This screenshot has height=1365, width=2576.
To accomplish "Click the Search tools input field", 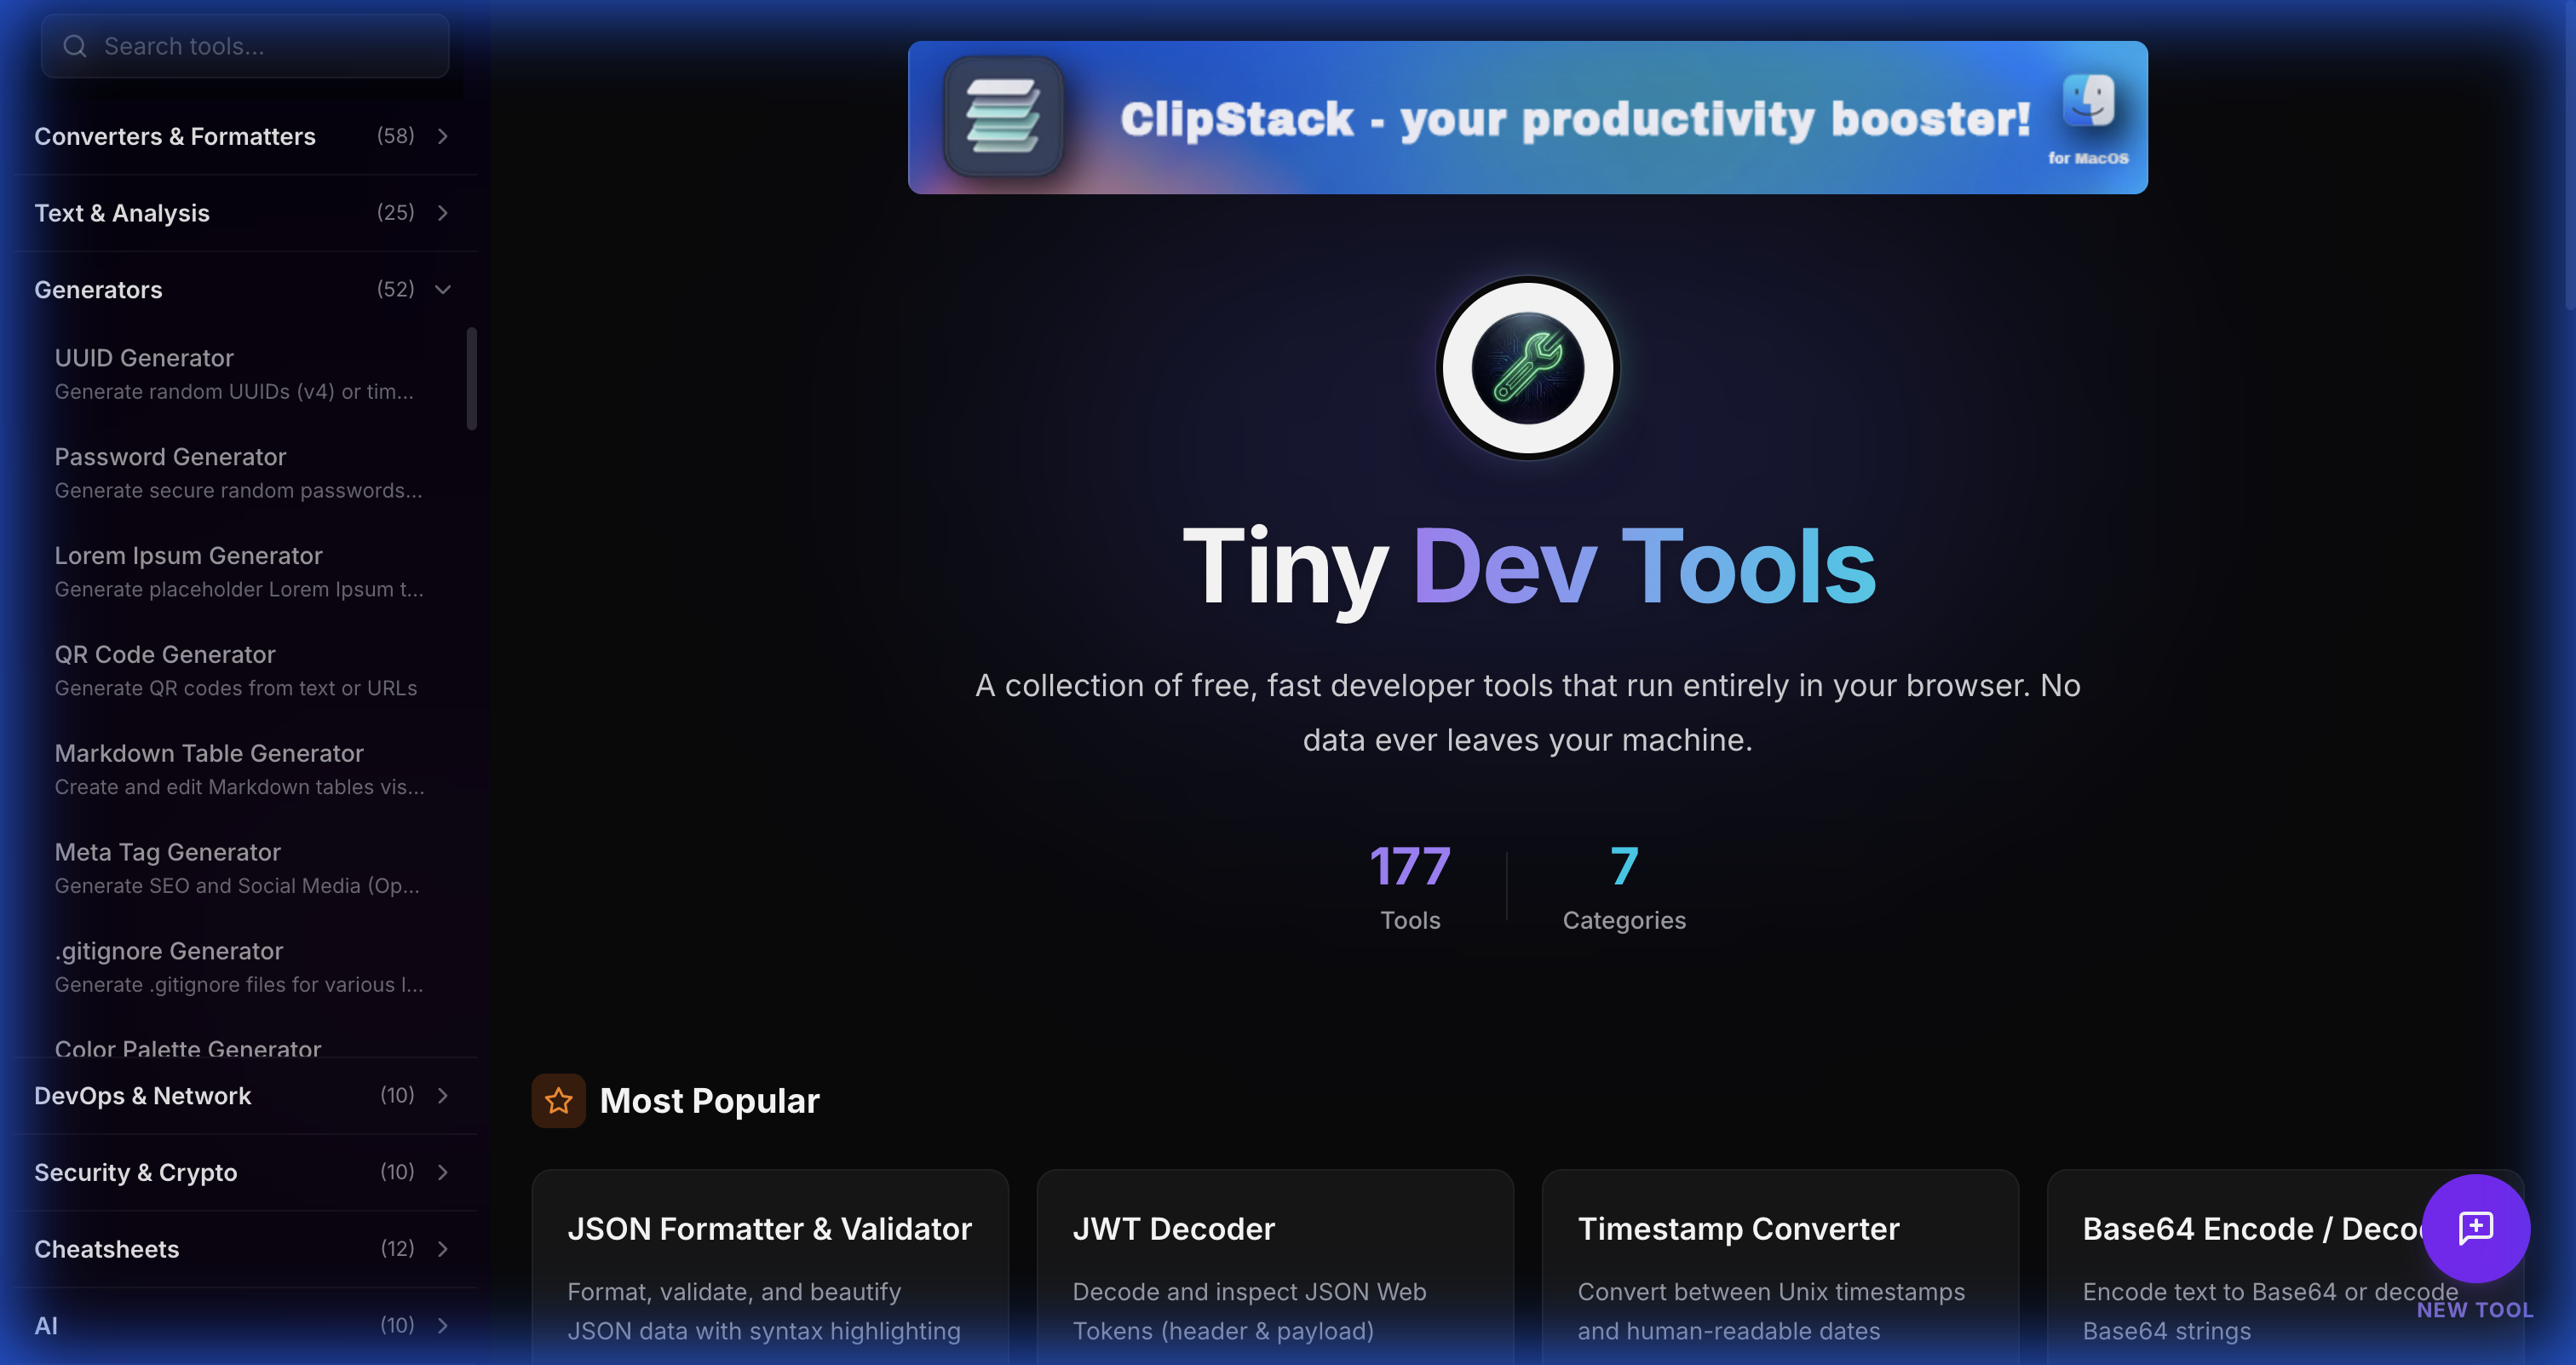I will (x=245, y=46).
